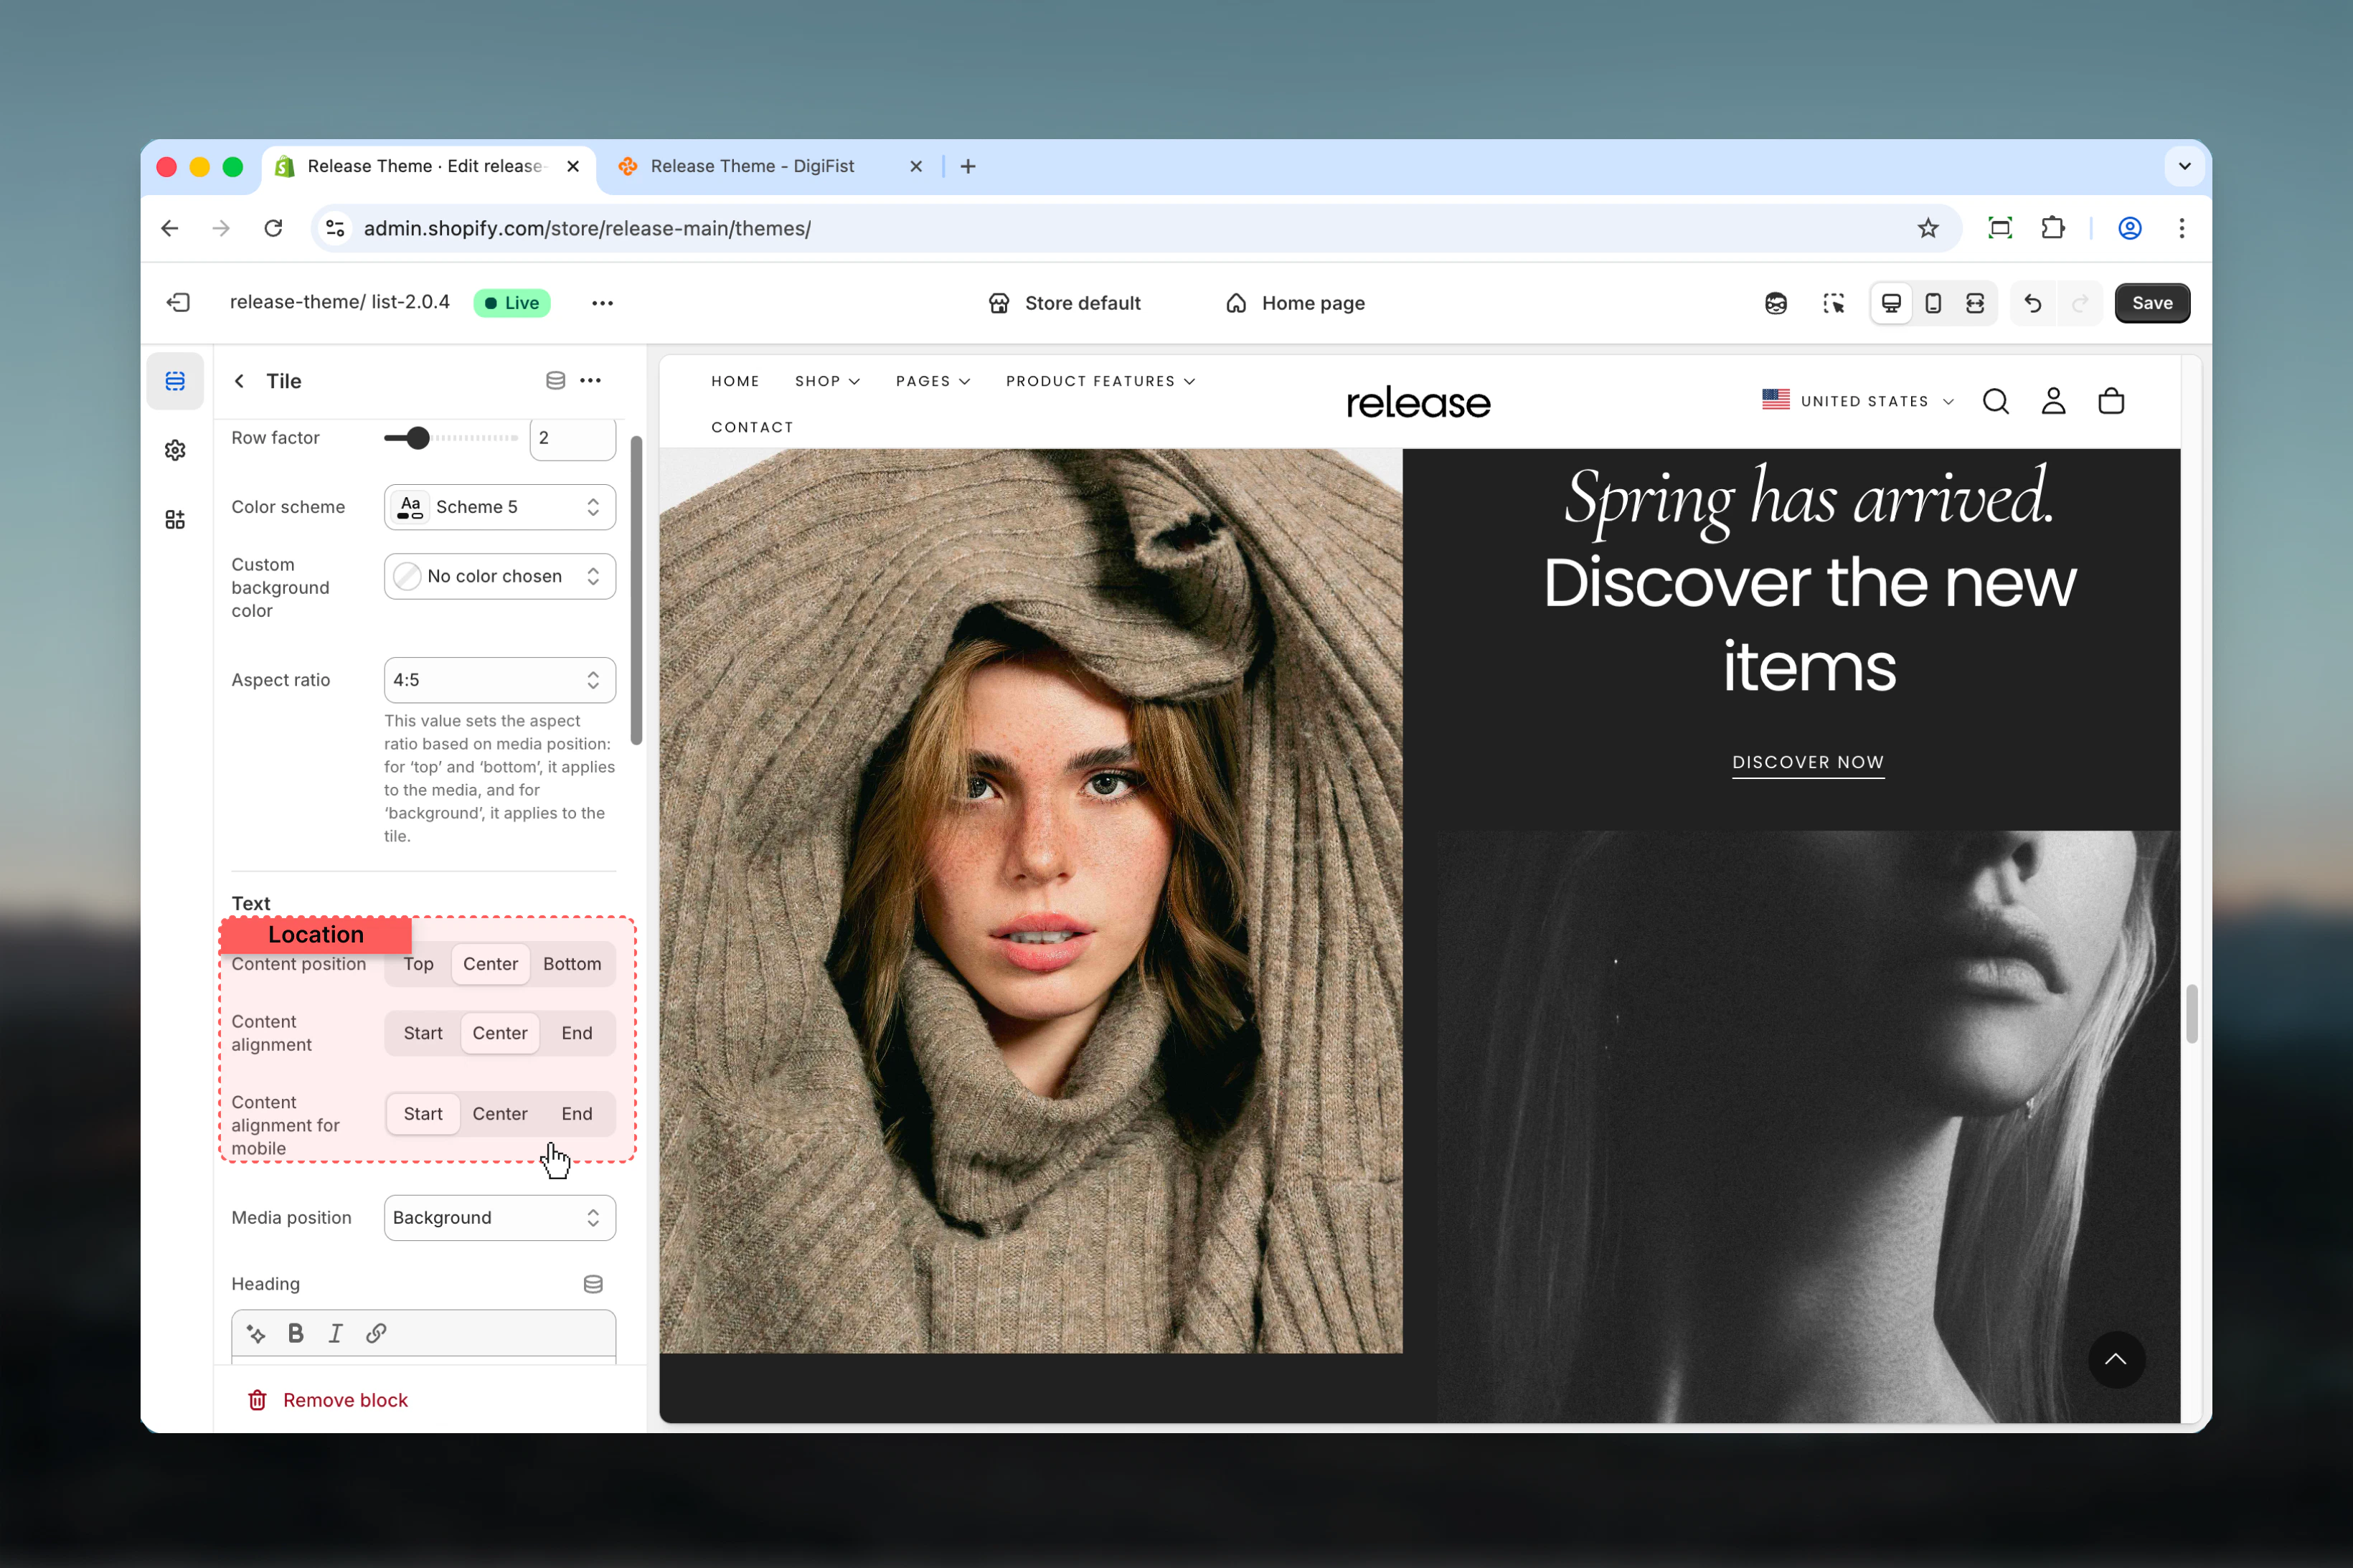Toggle italic in the Heading editor
The image size is (2353, 1568).
point(336,1334)
